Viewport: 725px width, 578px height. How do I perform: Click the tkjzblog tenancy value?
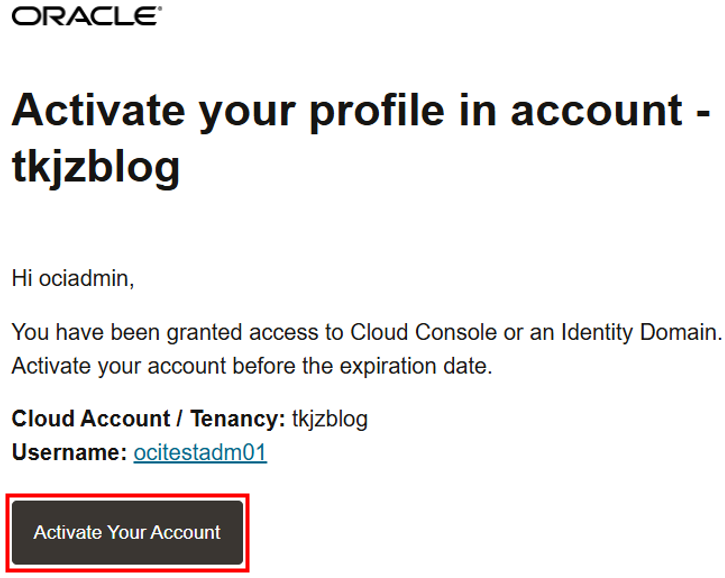click(x=330, y=419)
